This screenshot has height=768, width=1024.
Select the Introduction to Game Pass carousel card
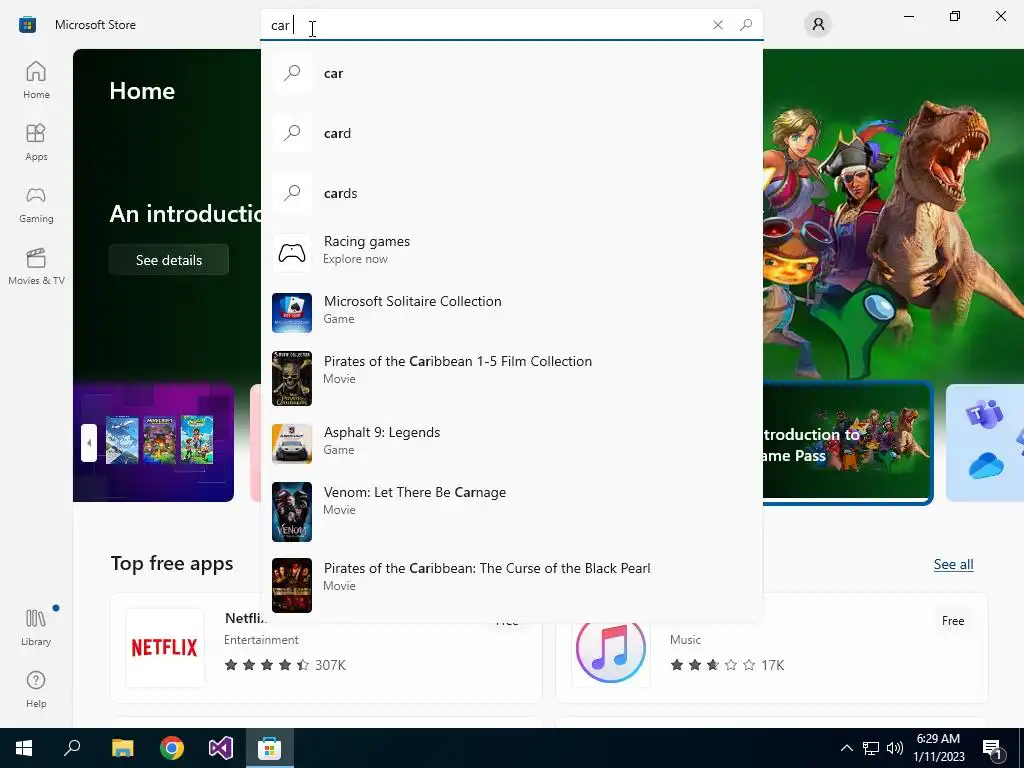848,443
